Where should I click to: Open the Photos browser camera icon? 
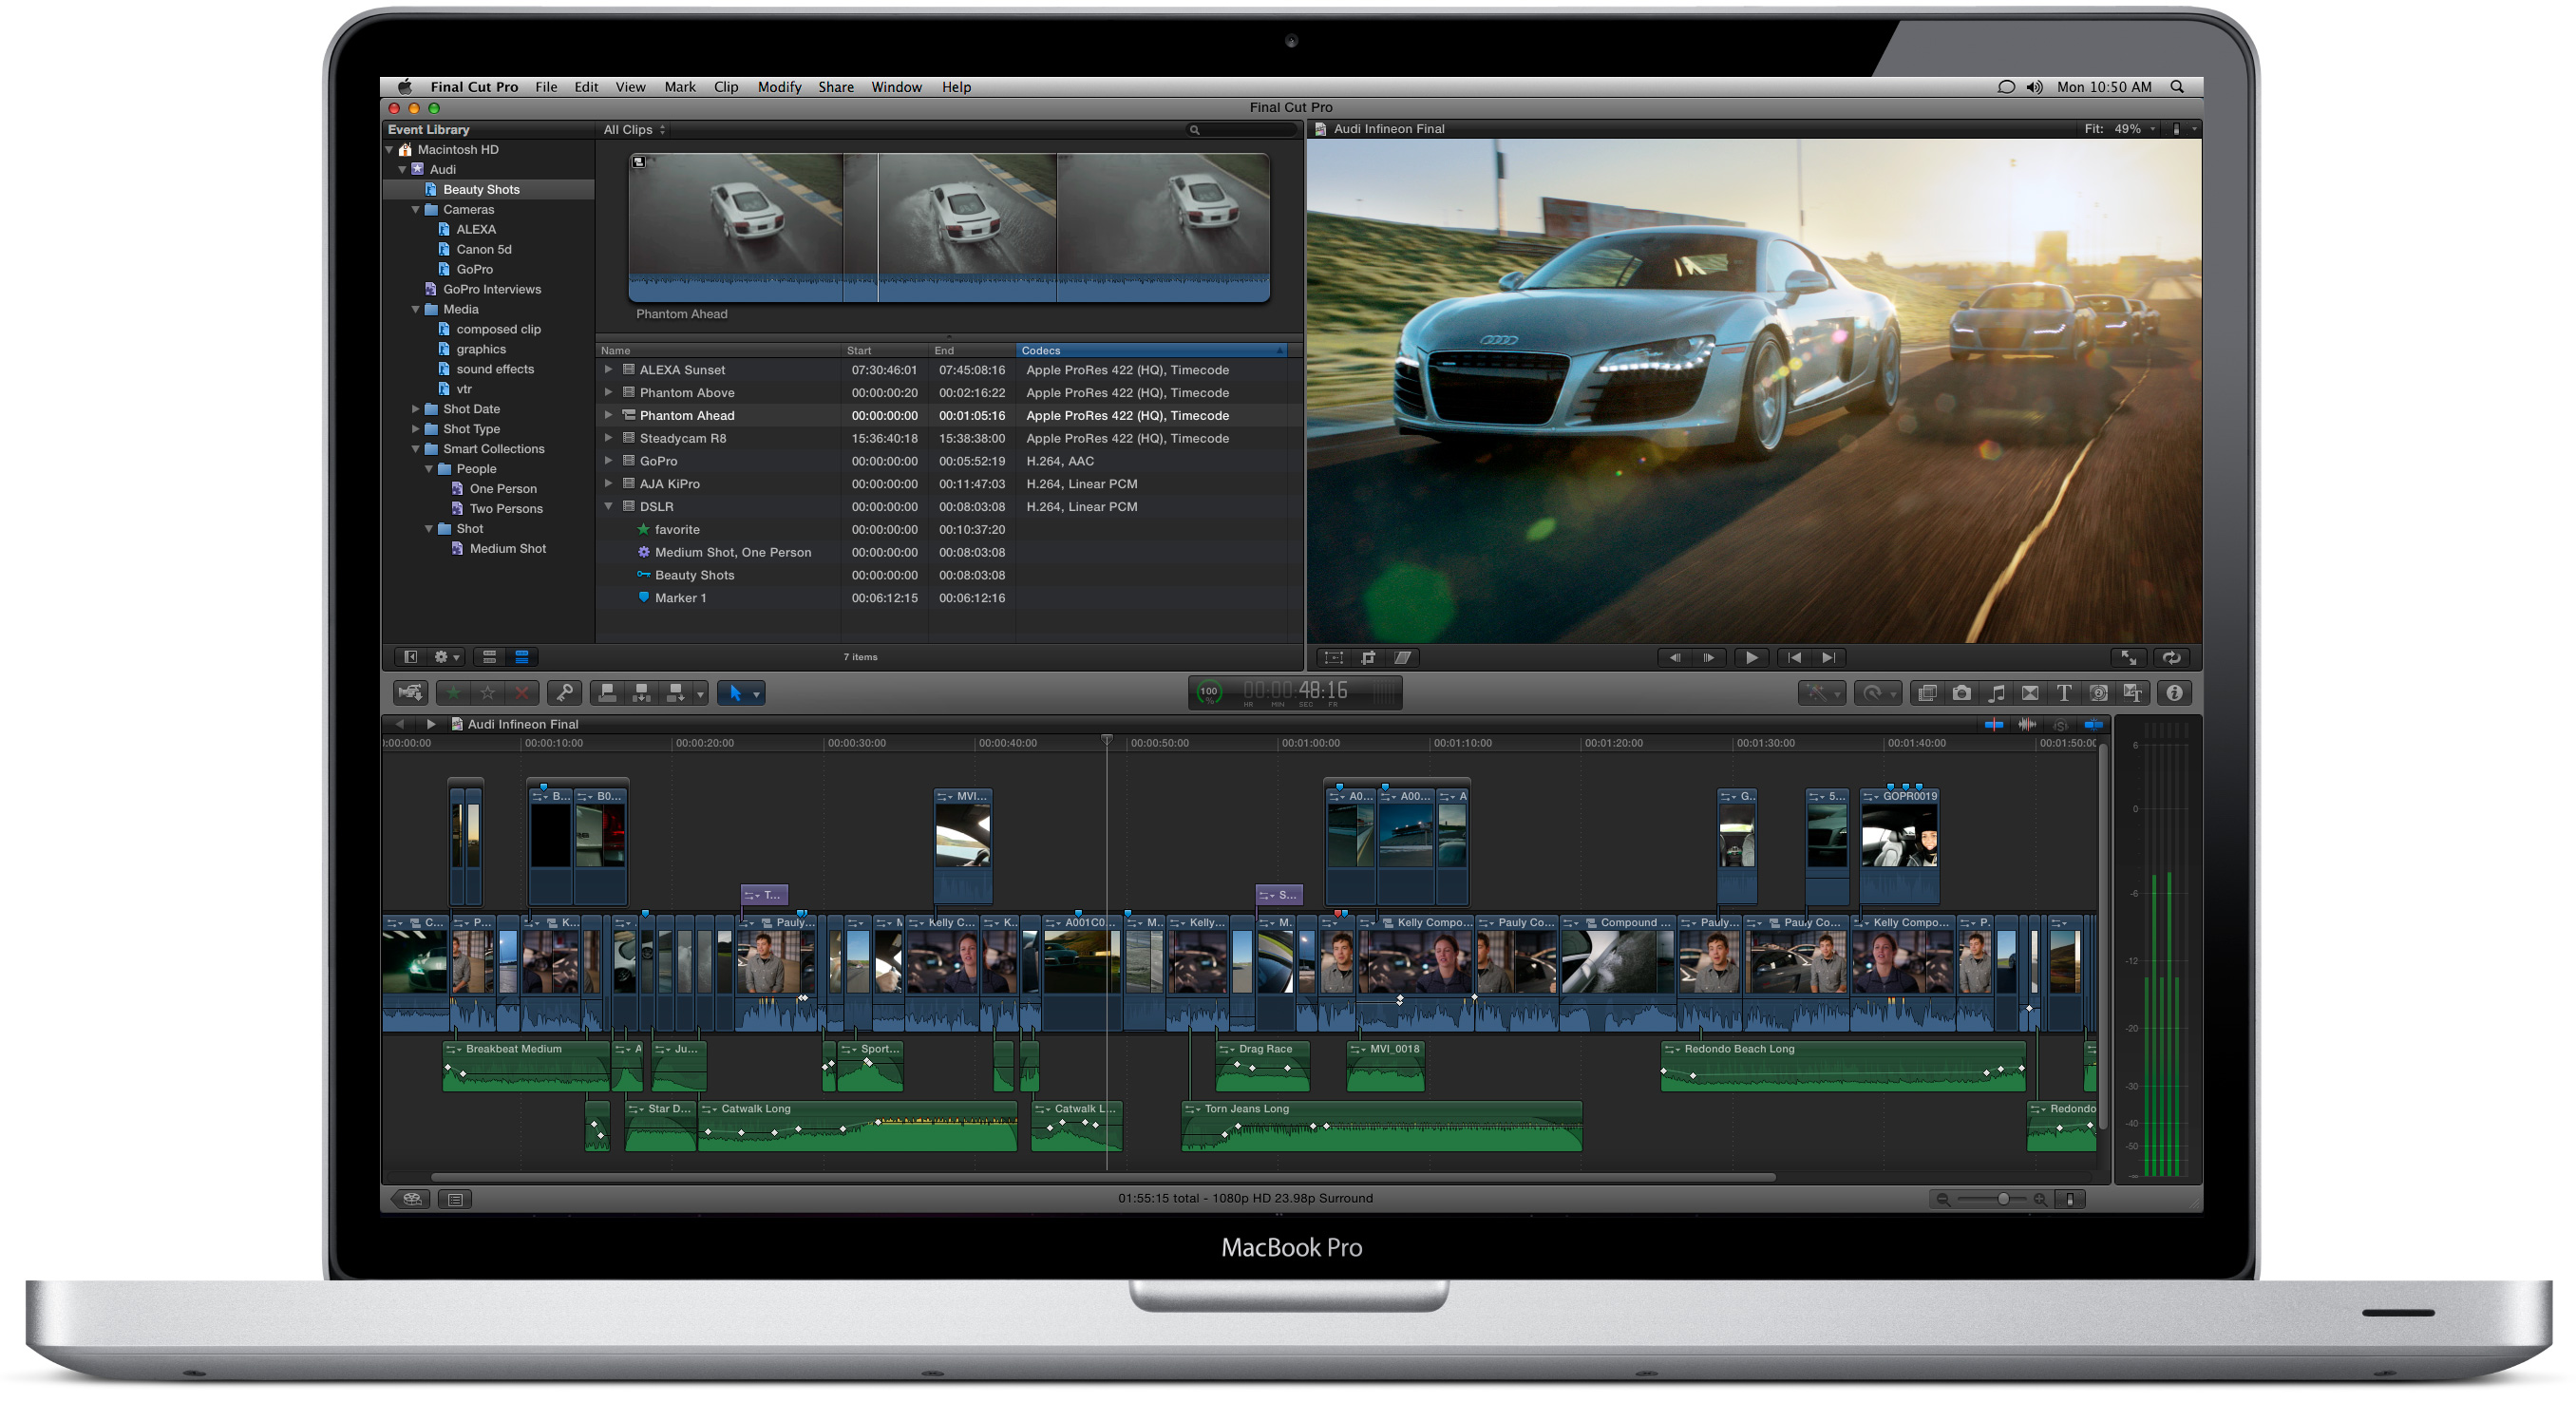pos(1962,693)
